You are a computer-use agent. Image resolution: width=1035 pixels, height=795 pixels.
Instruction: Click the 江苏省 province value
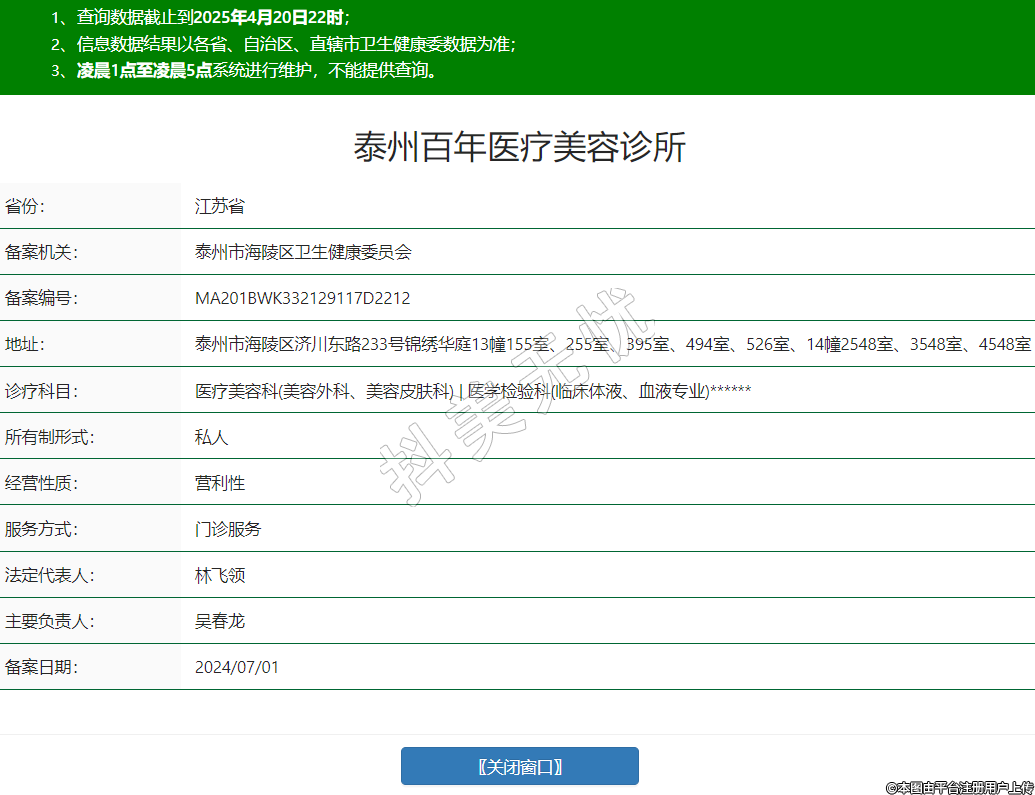coord(220,206)
